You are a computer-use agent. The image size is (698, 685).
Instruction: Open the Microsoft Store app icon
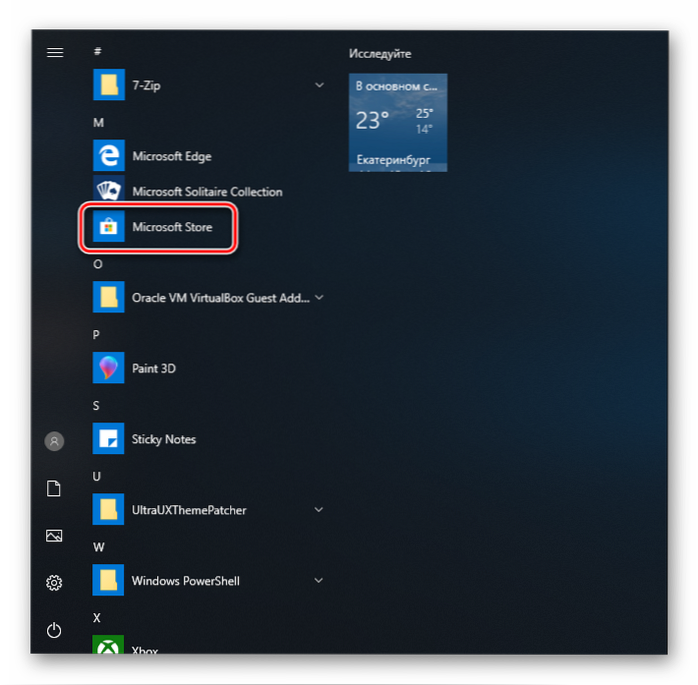coord(108,227)
